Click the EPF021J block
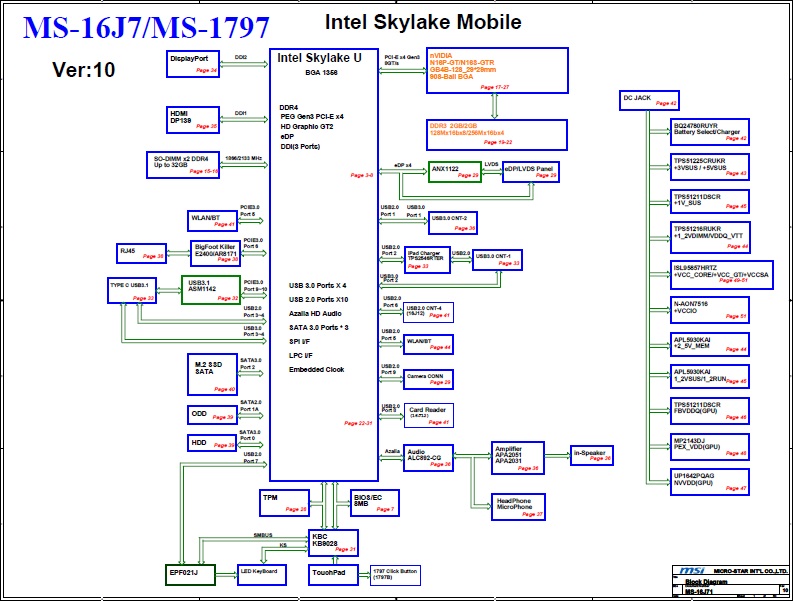The height and width of the screenshot is (601, 793). (x=191, y=575)
